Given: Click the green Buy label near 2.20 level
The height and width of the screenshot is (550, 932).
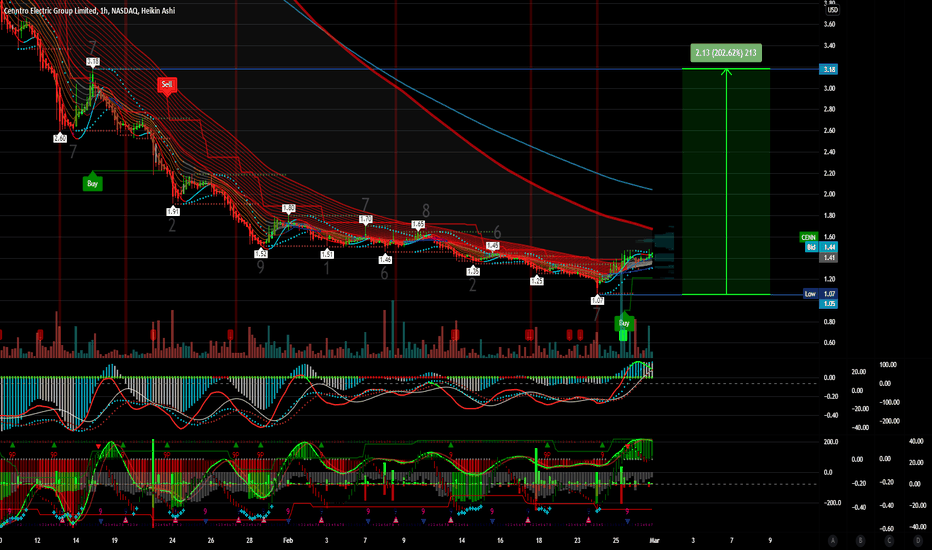Looking at the screenshot, I should tap(92, 183).
